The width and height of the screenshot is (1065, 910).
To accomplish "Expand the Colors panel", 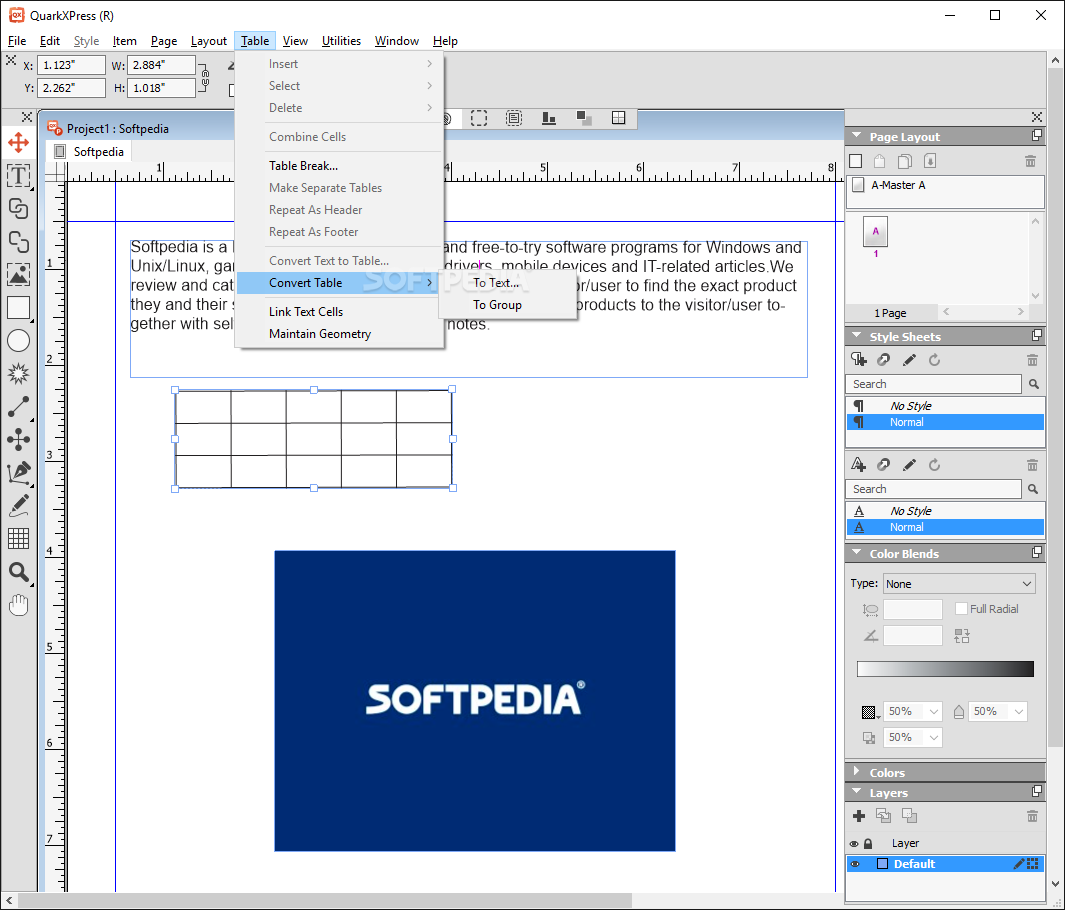I will pos(856,772).
